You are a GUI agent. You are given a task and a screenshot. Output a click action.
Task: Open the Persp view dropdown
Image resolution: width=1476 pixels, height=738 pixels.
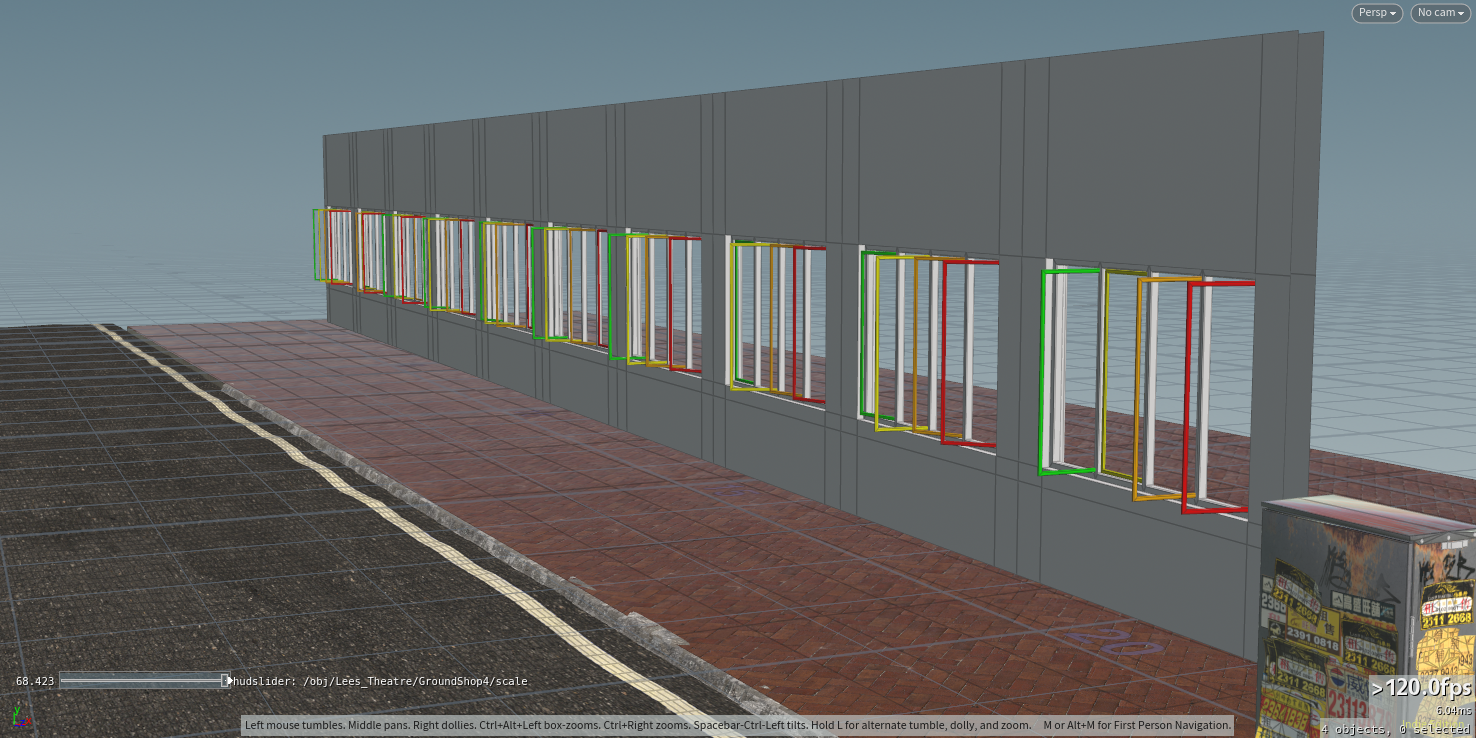(1377, 13)
